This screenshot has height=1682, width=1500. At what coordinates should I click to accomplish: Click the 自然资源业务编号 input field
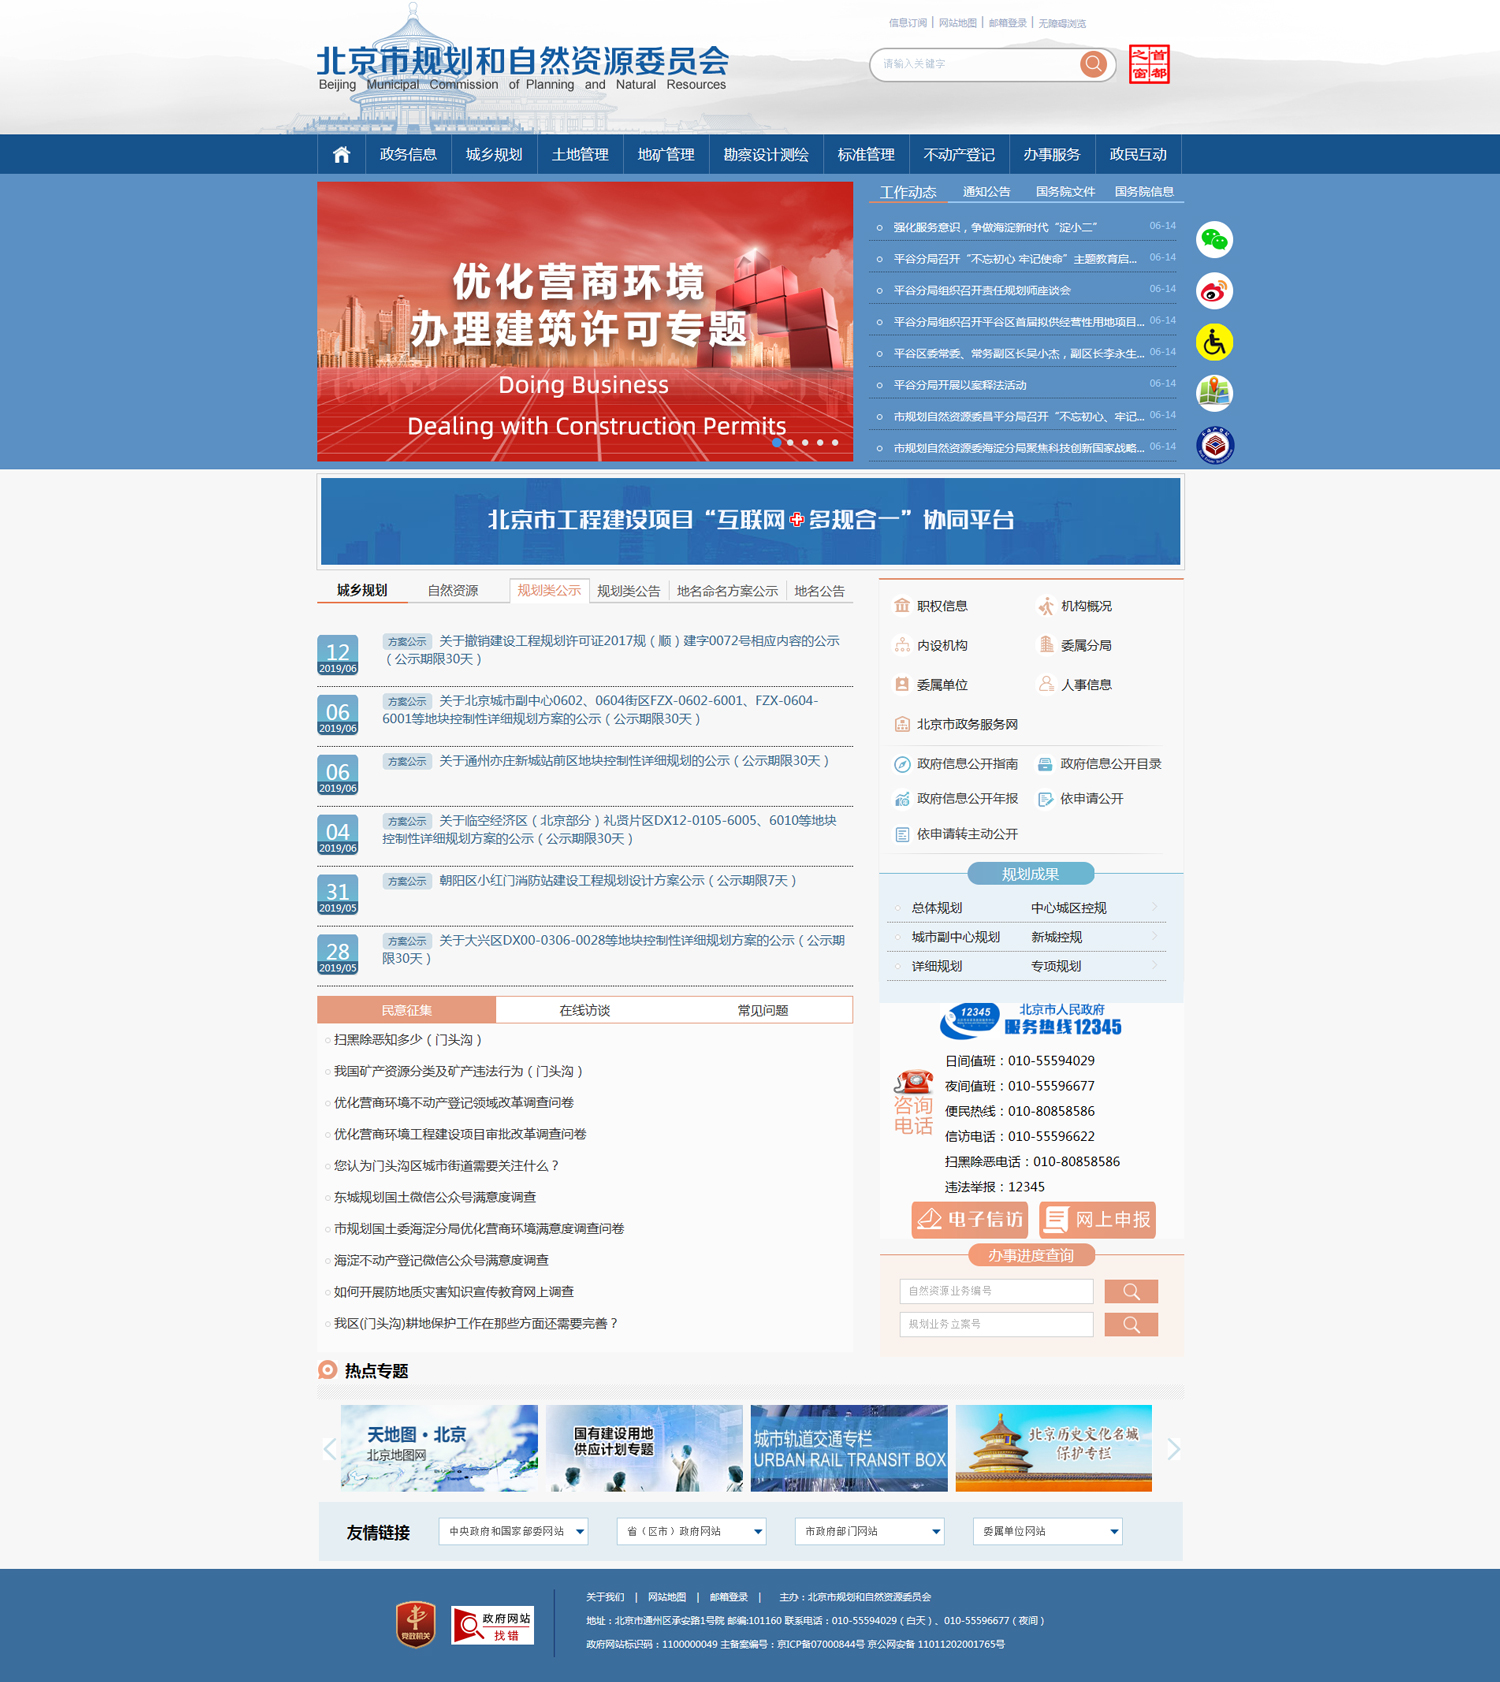996,1292
